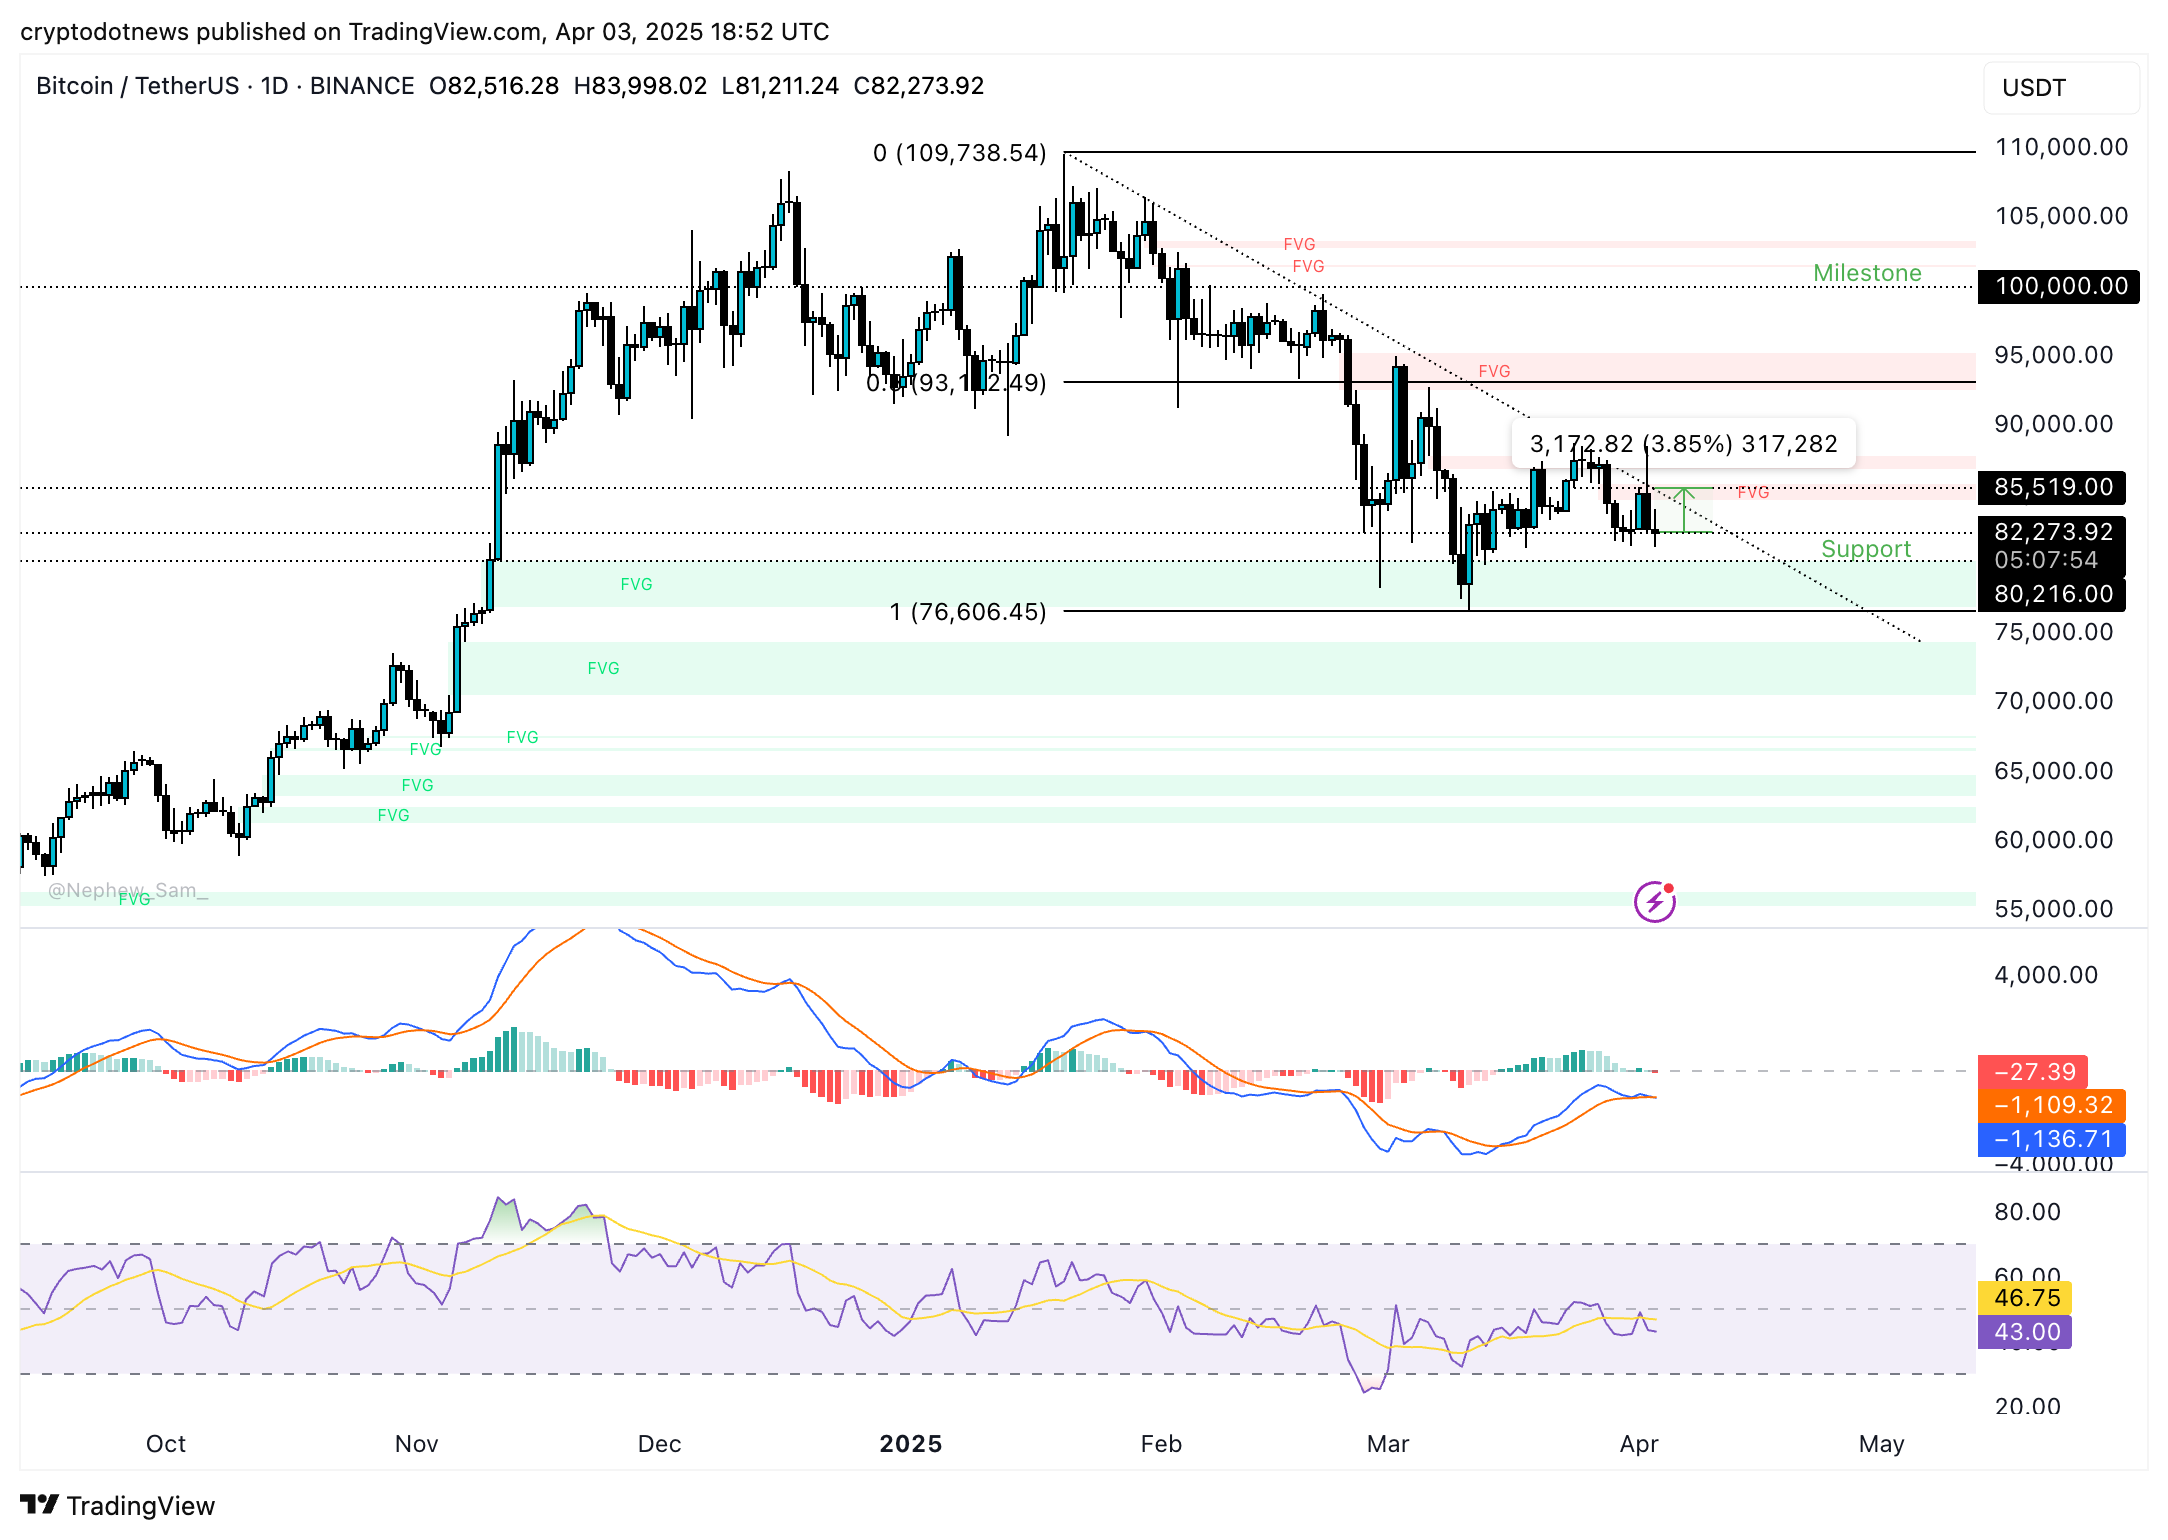
Task: Click the TradingView logo icon
Action: (x=40, y=1504)
